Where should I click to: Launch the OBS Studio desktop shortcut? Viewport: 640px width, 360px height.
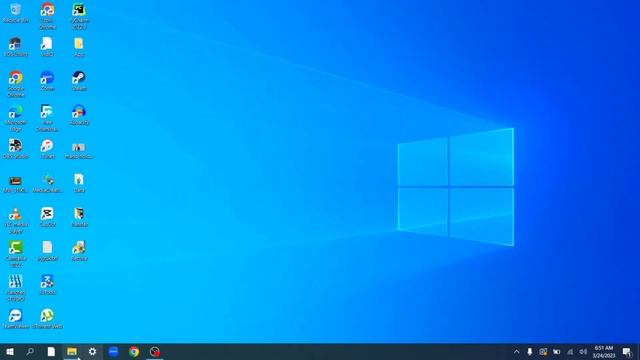16,149
